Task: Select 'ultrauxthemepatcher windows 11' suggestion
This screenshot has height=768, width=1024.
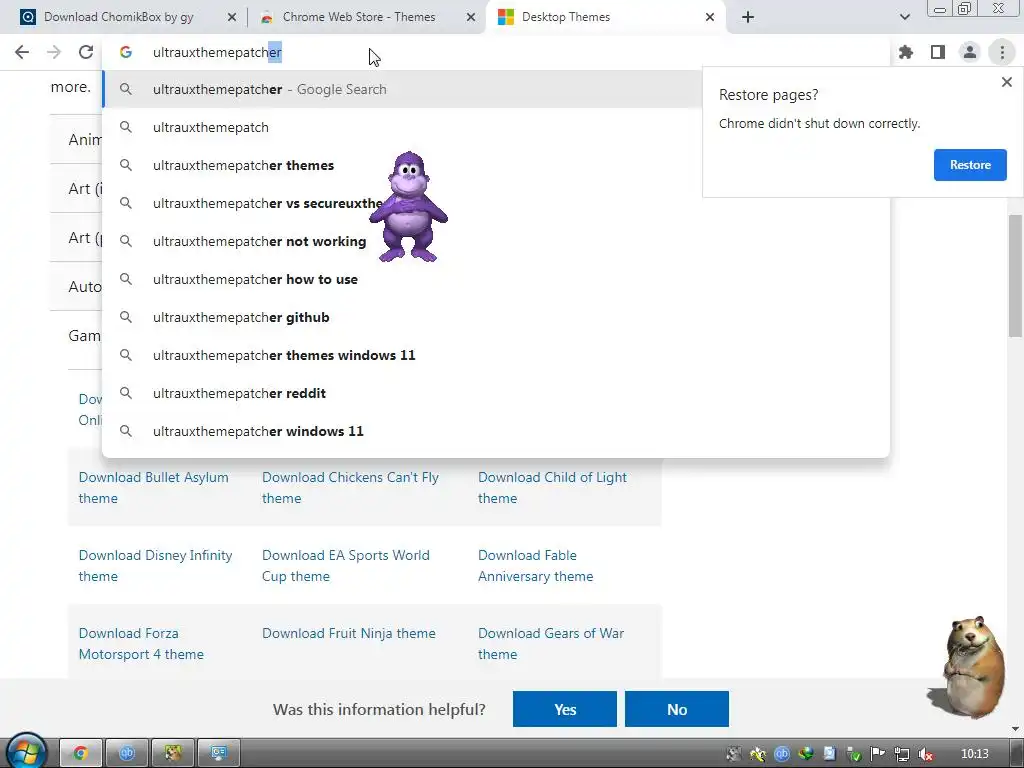Action: [x=496, y=431]
